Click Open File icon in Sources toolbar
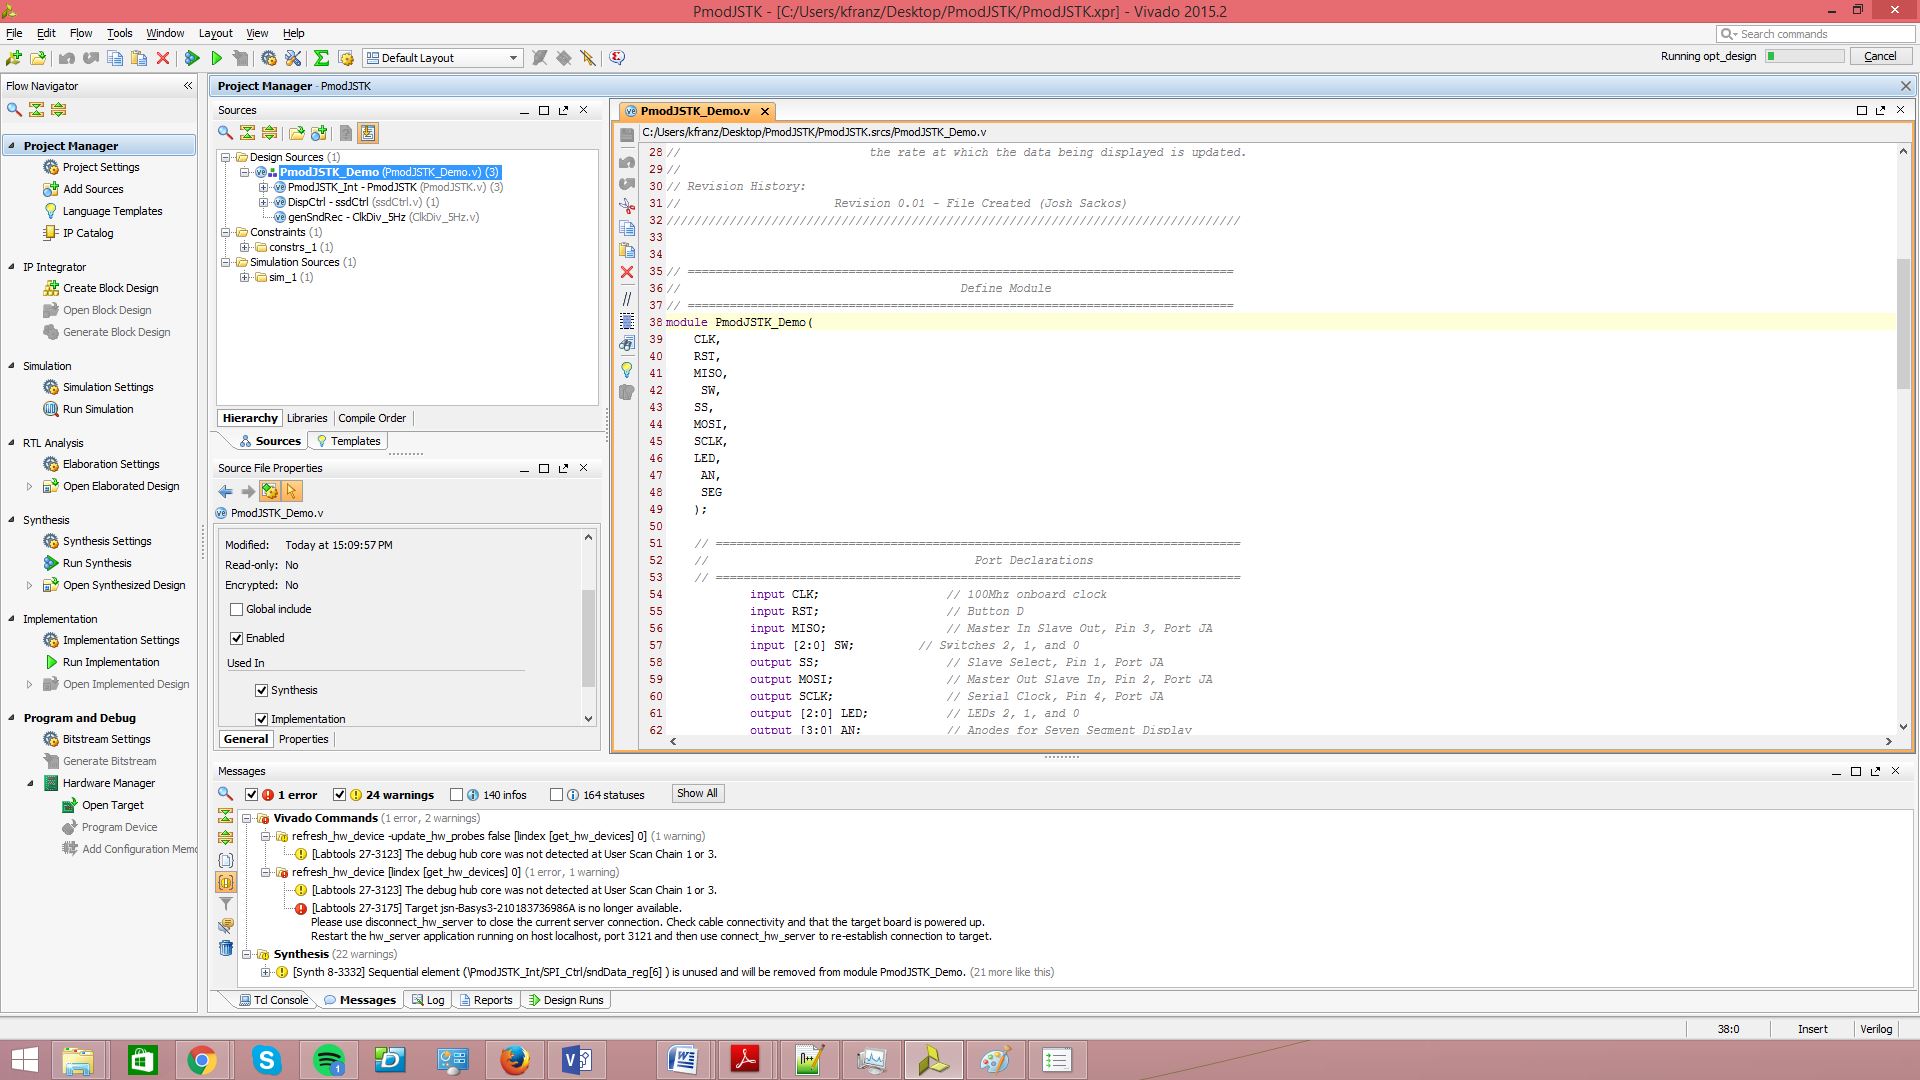Screen dimensions: 1920x1080 point(296,133)
